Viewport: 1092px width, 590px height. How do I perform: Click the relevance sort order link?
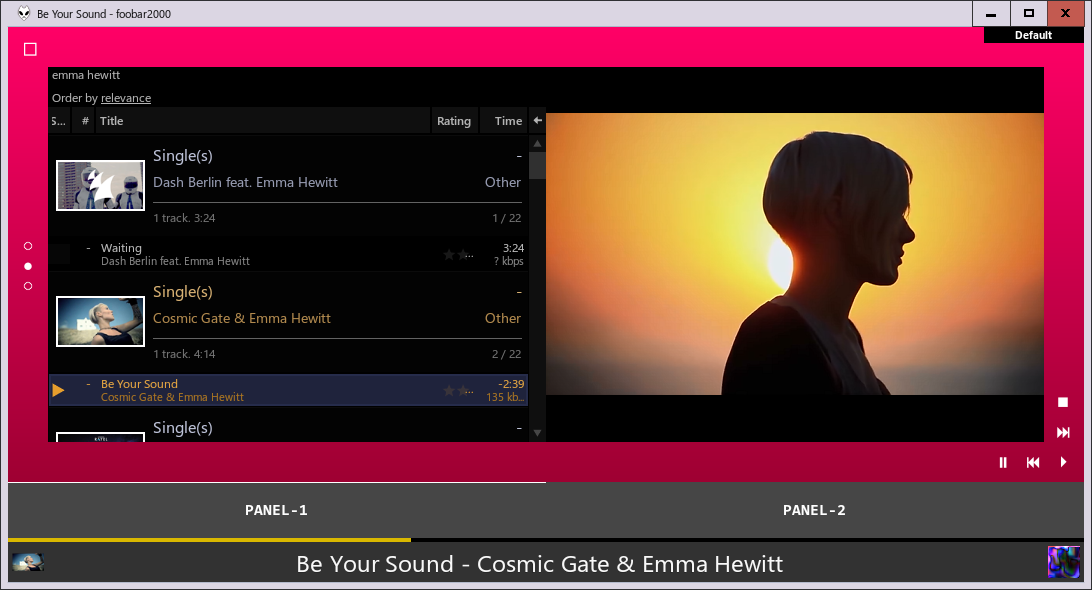pos(126,98)
